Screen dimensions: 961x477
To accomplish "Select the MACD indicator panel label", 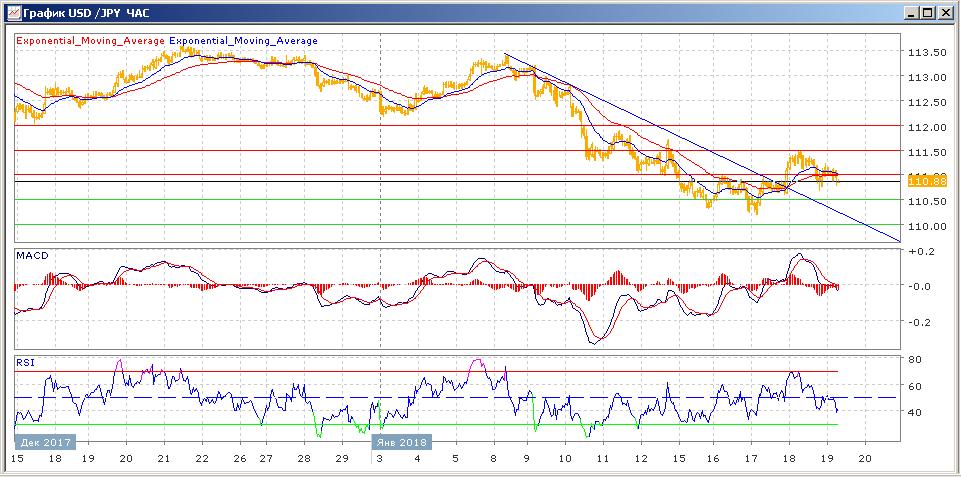I will pyautogui.click(x=32, y=256).
